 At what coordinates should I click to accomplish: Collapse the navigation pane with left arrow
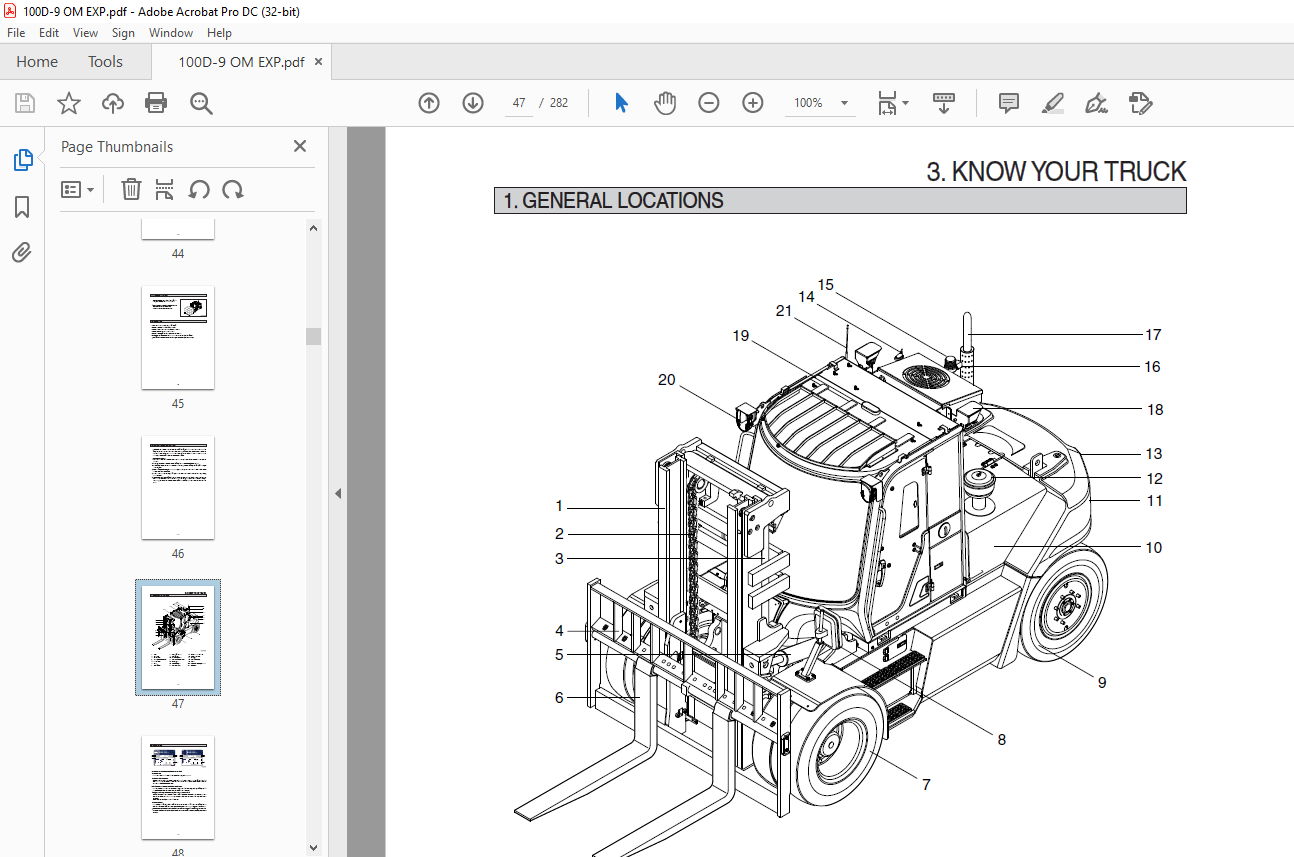[338, 493]
